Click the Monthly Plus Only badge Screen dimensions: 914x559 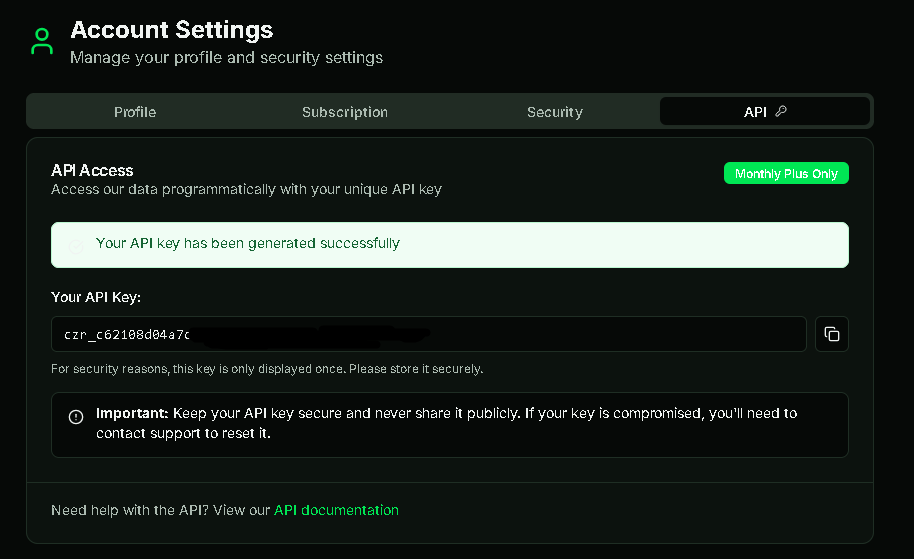click(786, 173)
